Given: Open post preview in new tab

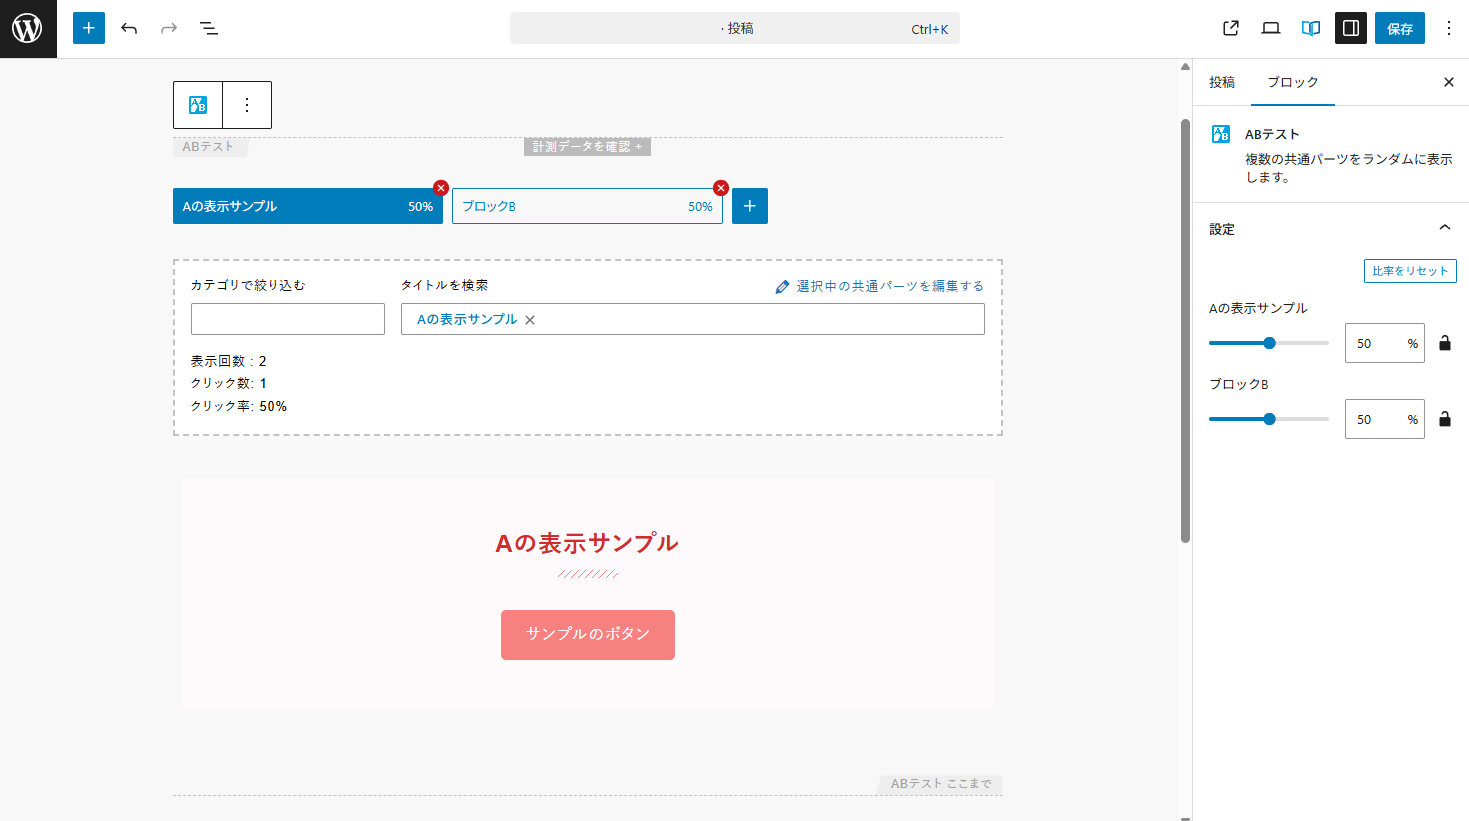Looking at the screenshot, I should (x=1231, y=28).
